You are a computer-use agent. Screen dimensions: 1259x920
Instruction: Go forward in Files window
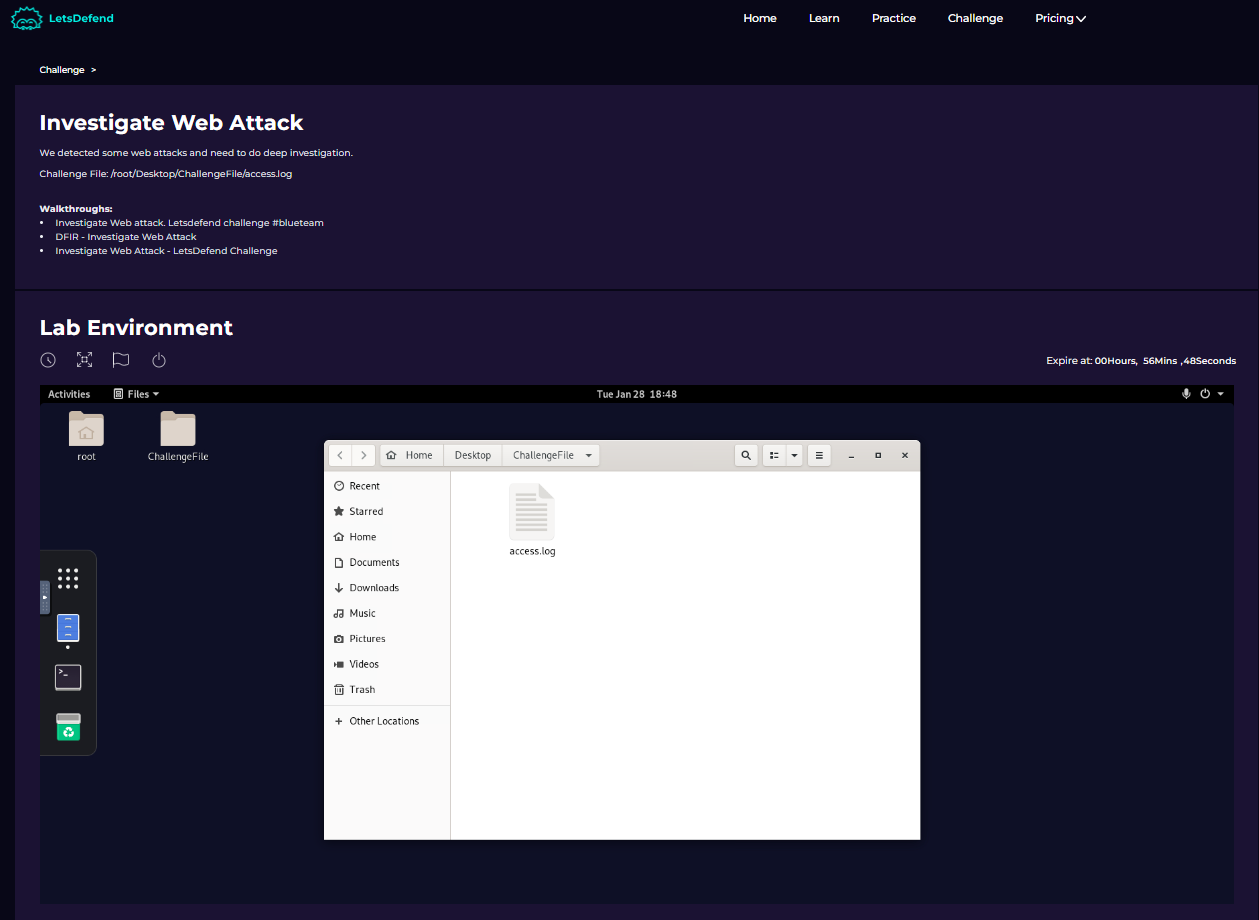click(x=364, y=455)
